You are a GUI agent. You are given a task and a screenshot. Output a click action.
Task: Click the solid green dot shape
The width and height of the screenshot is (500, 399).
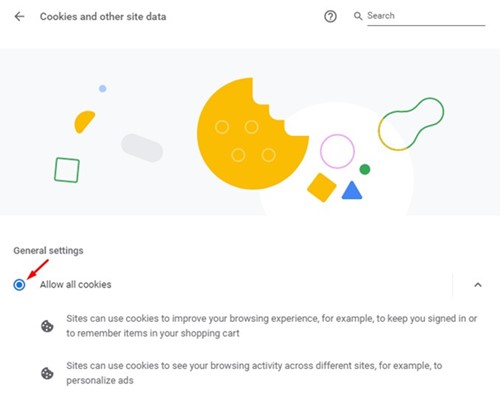pos(365,169)
